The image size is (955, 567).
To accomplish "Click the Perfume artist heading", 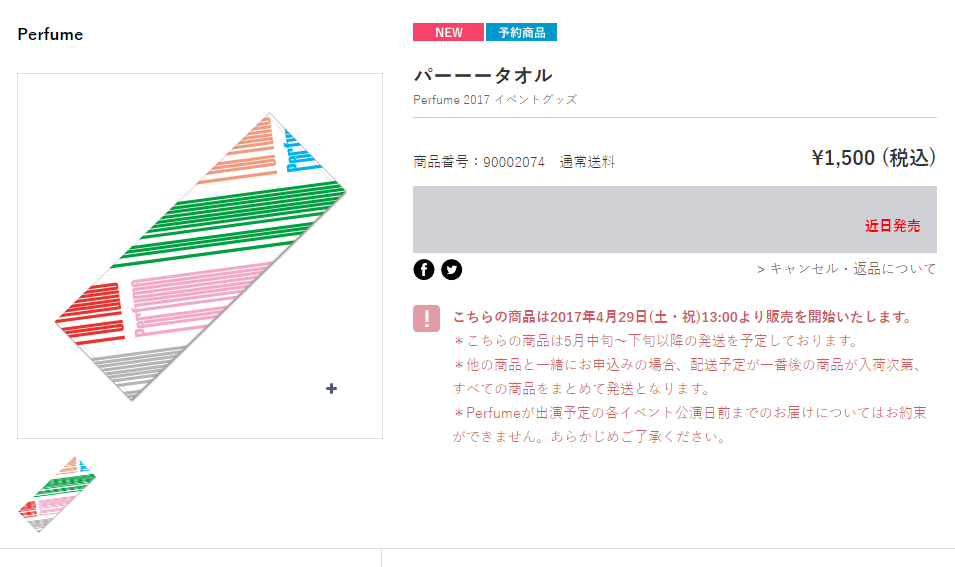I will pyautogui.click(x=50, y=34).
